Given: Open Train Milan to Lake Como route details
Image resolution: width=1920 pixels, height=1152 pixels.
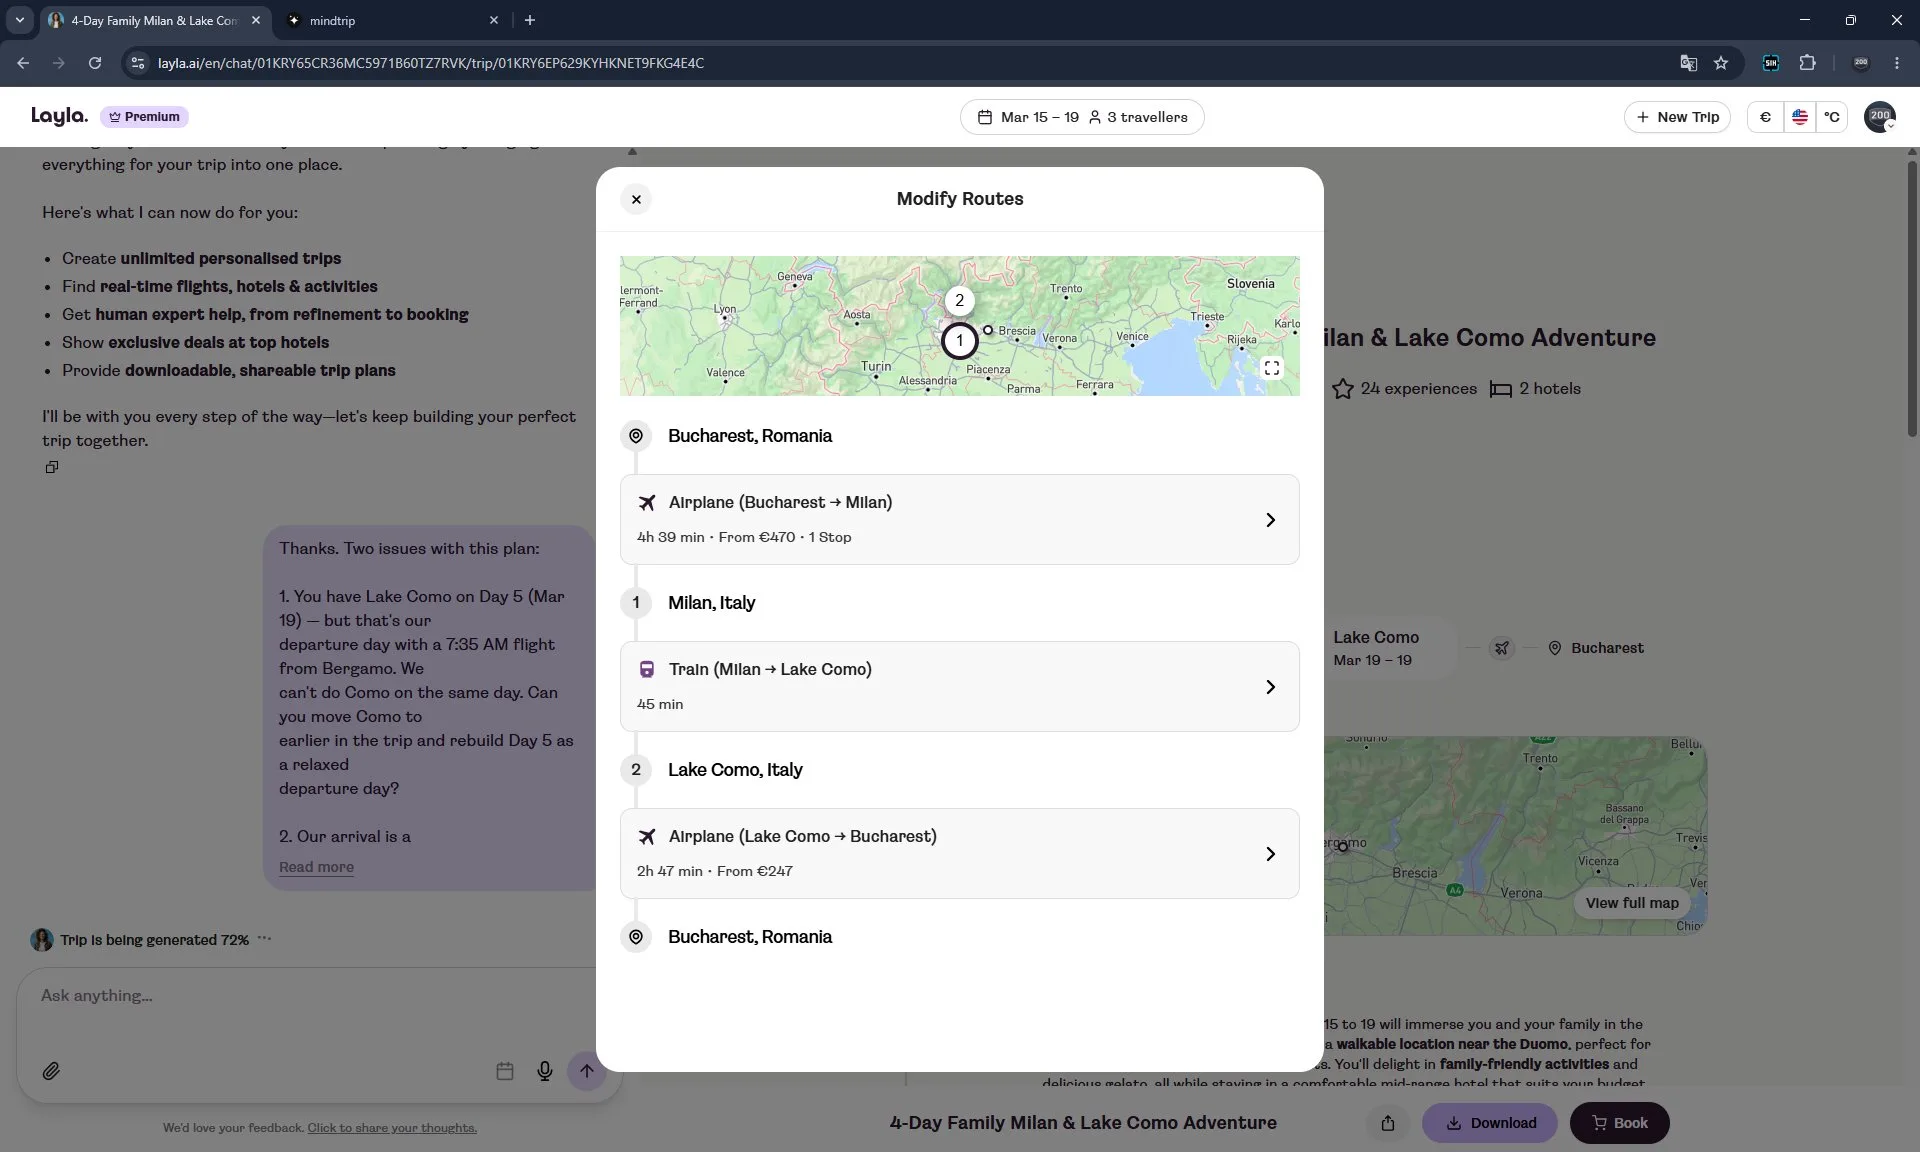Looking at the screenshot, I should tap(959, 686).
